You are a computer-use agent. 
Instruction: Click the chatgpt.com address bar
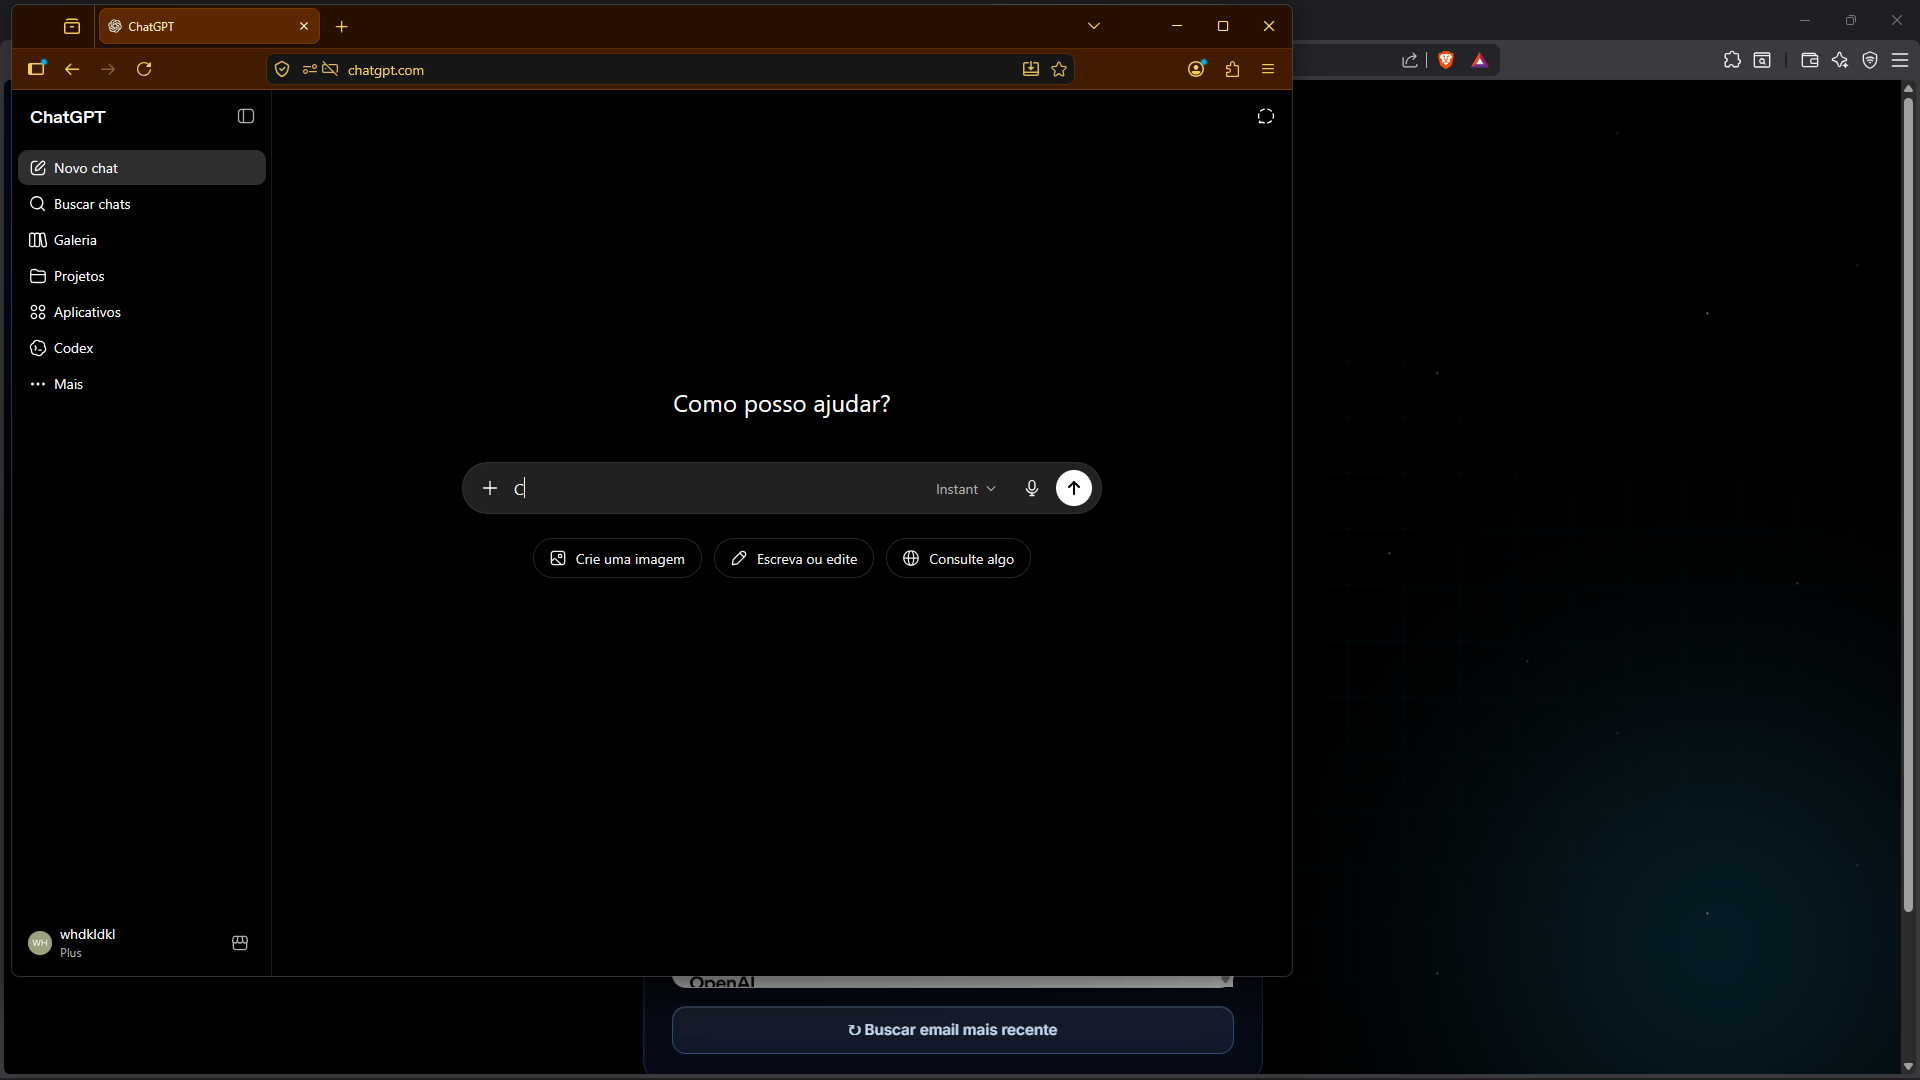coord(670,69)
